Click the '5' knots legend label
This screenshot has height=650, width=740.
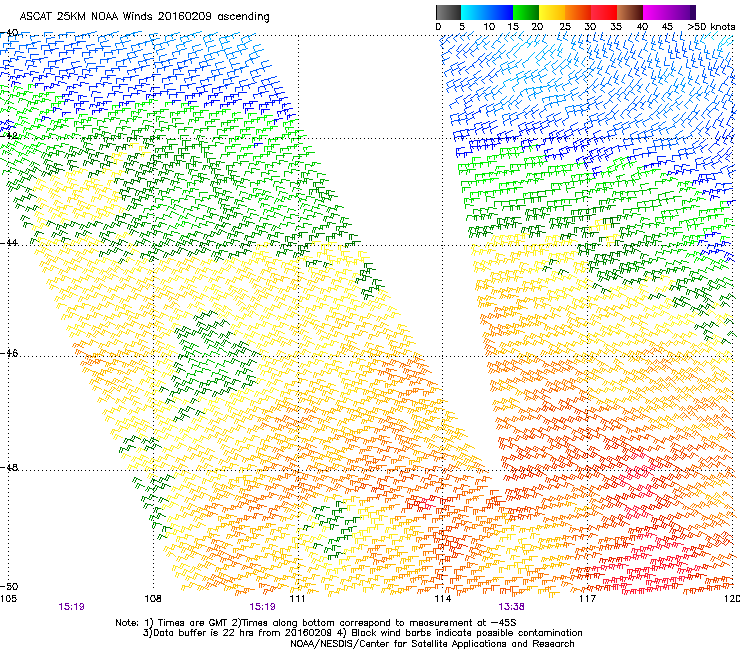462,27
